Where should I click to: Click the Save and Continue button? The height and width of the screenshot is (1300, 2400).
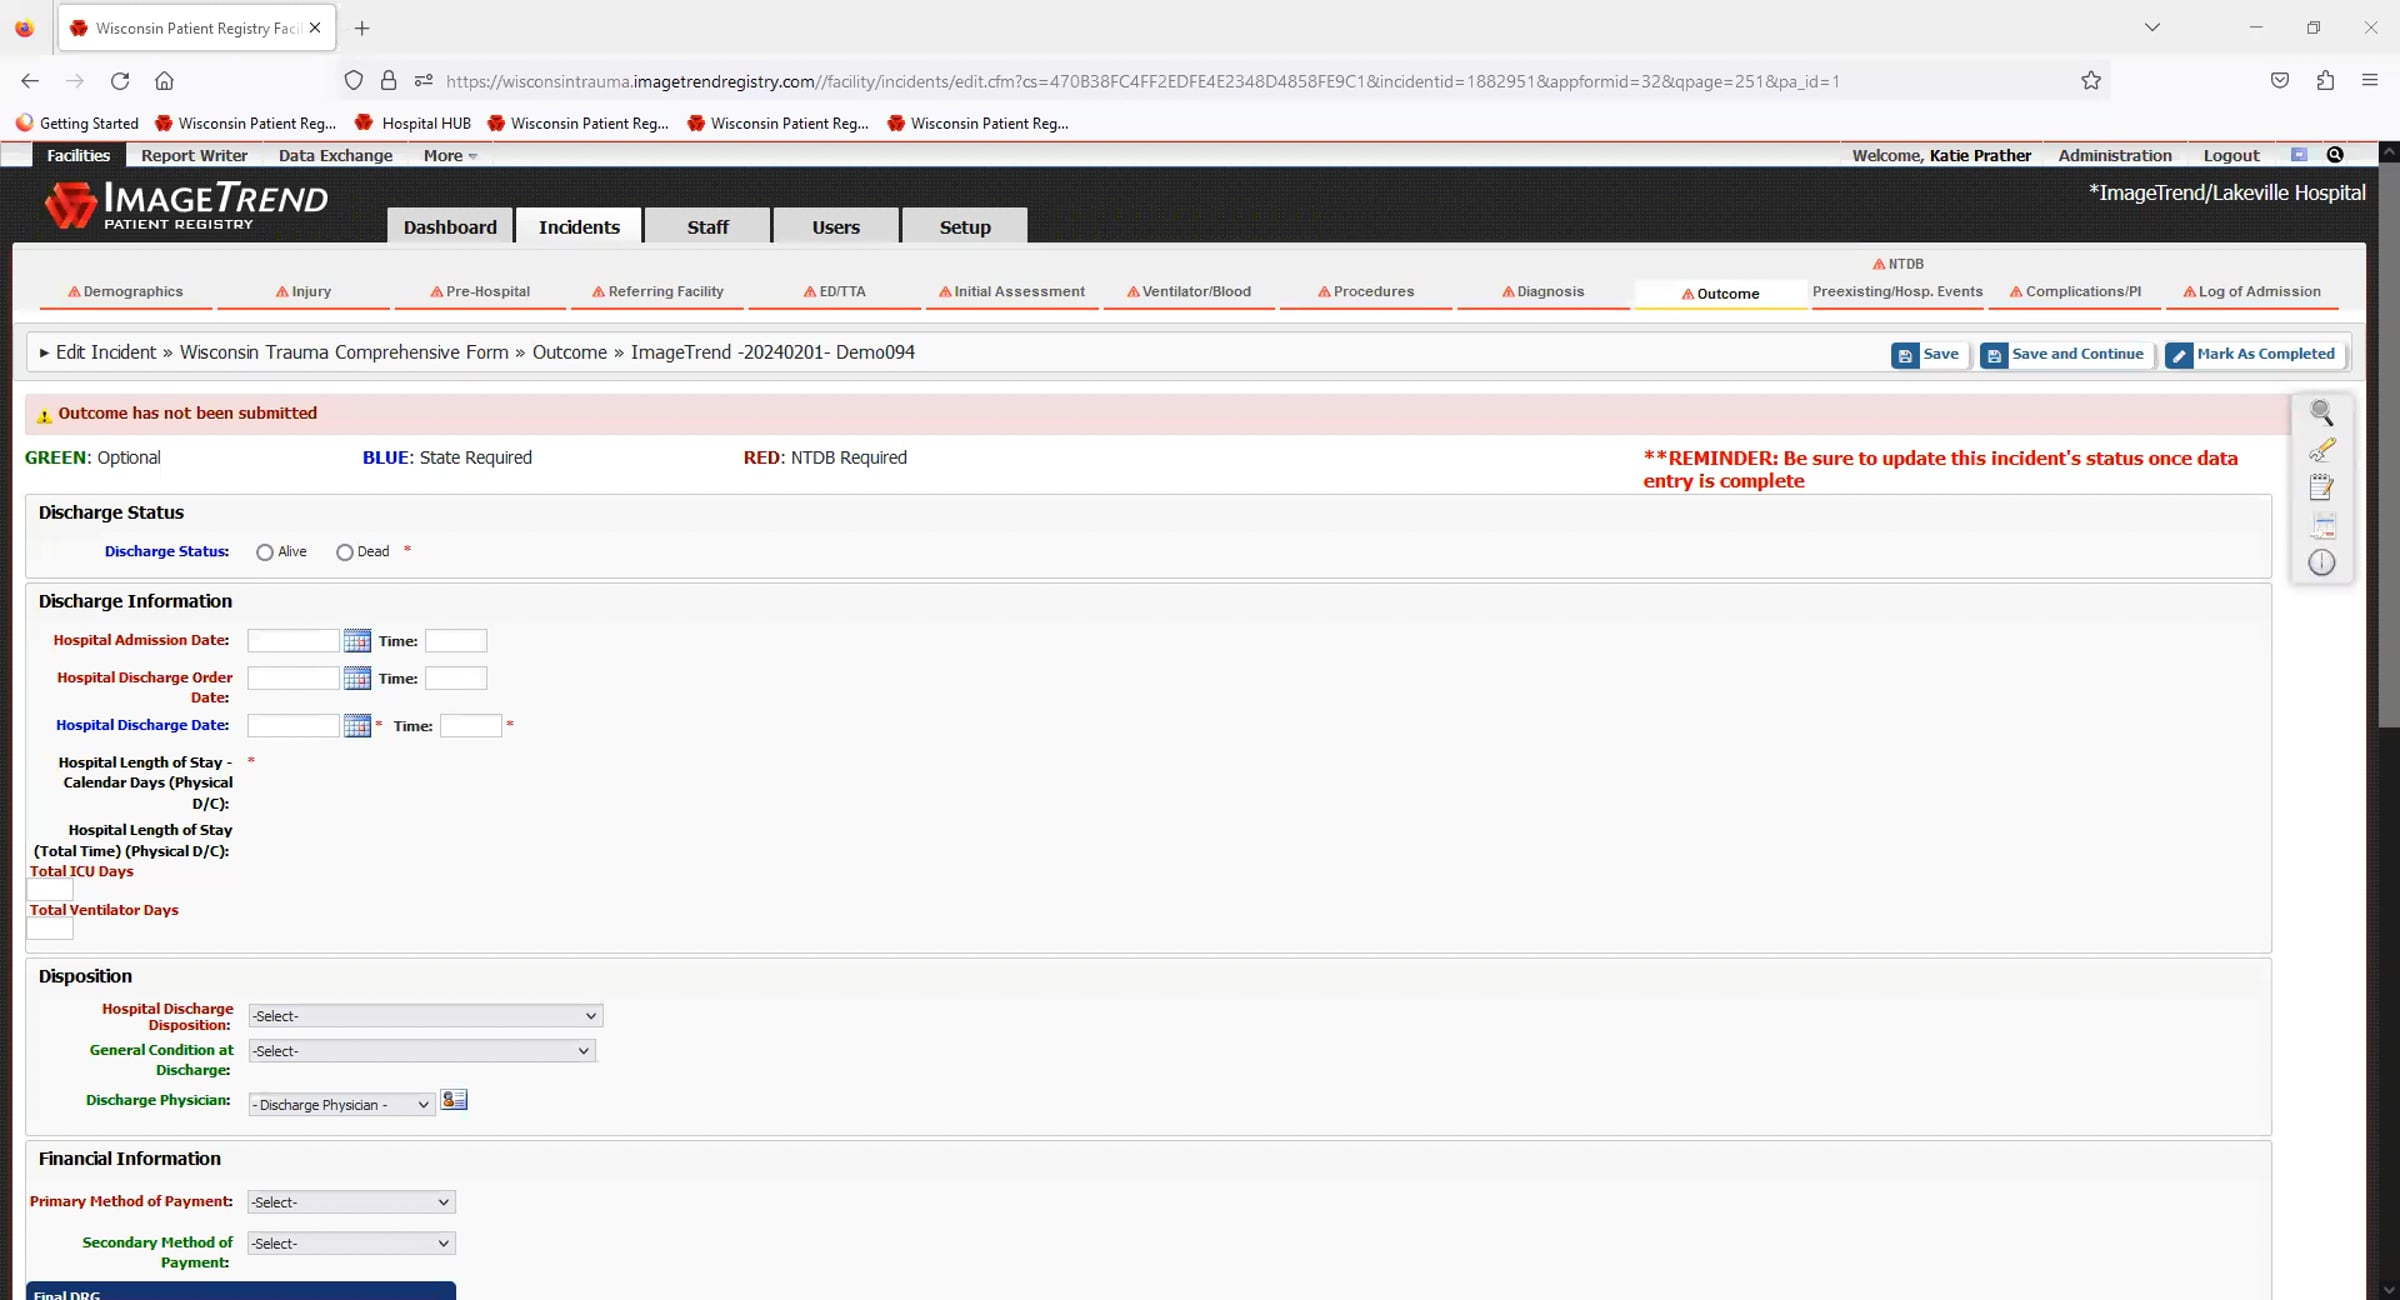(x=2066, y=354)
